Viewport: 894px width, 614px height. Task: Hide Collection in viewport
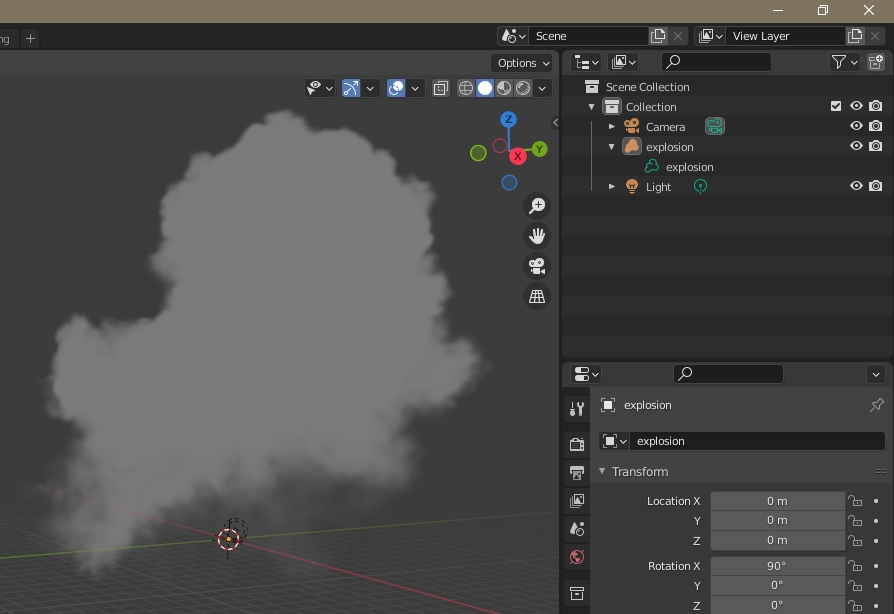(856, 106)
